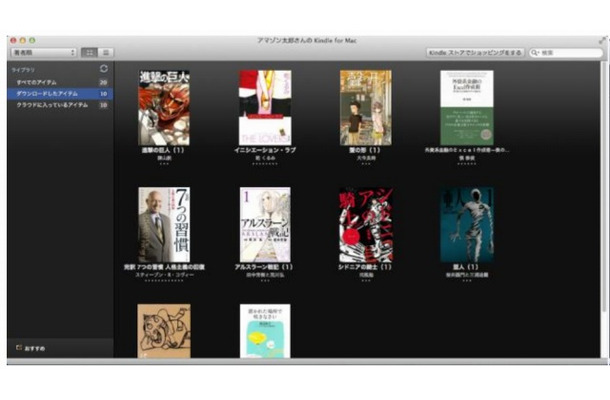Click the item count badge for すべてのアイテム
This screenshot has width=610, height=400.
pyautogui.click(x=103, y=82)
